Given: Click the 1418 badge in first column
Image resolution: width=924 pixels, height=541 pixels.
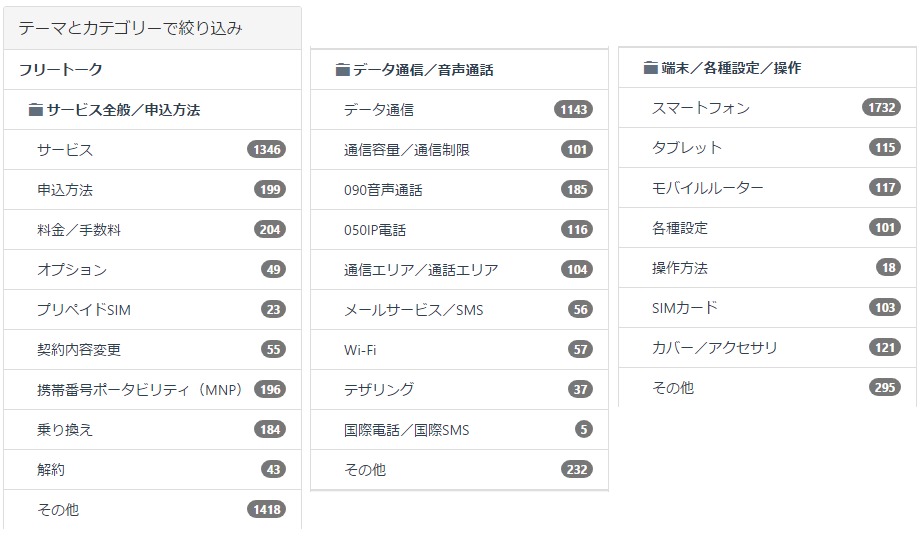Looking at the screenshot, I should 266,510.
